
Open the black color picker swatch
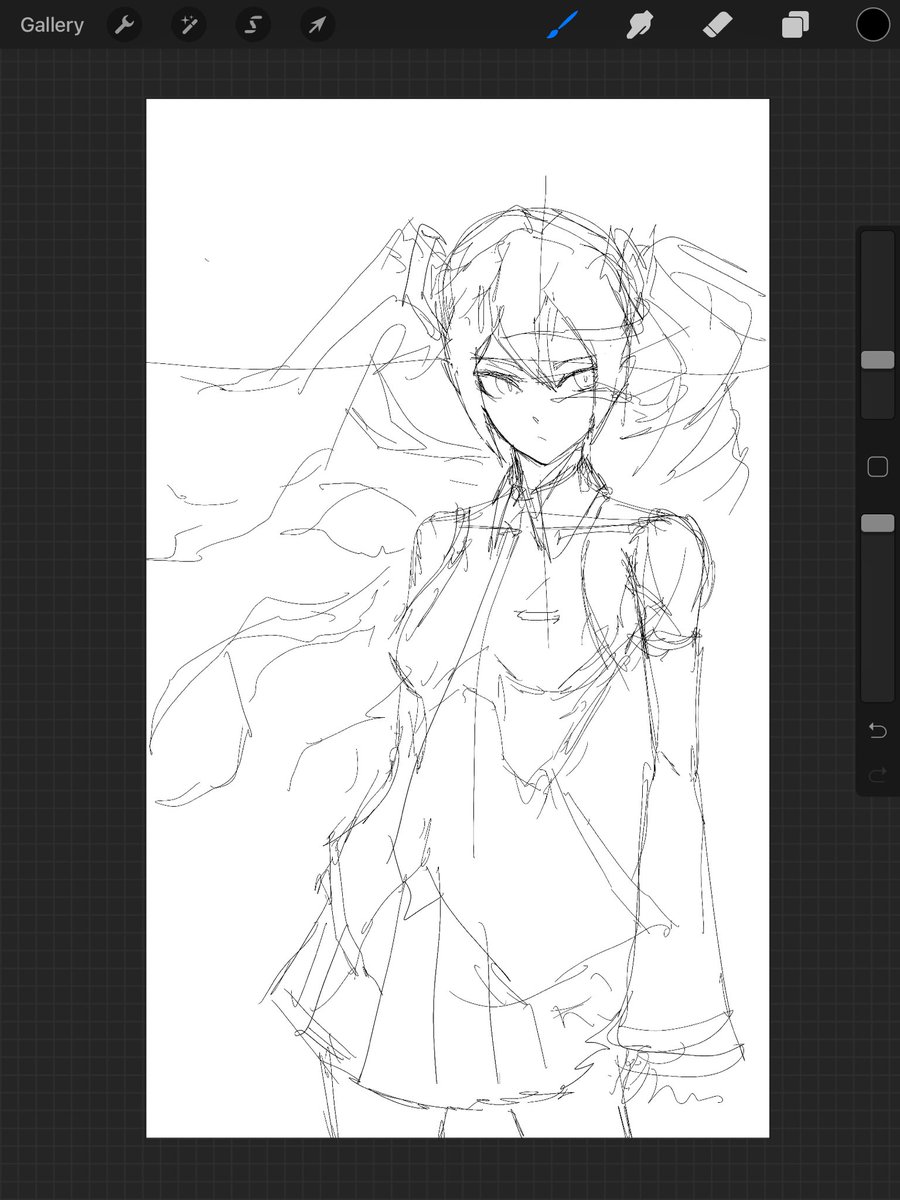click(x=872, y=25)
